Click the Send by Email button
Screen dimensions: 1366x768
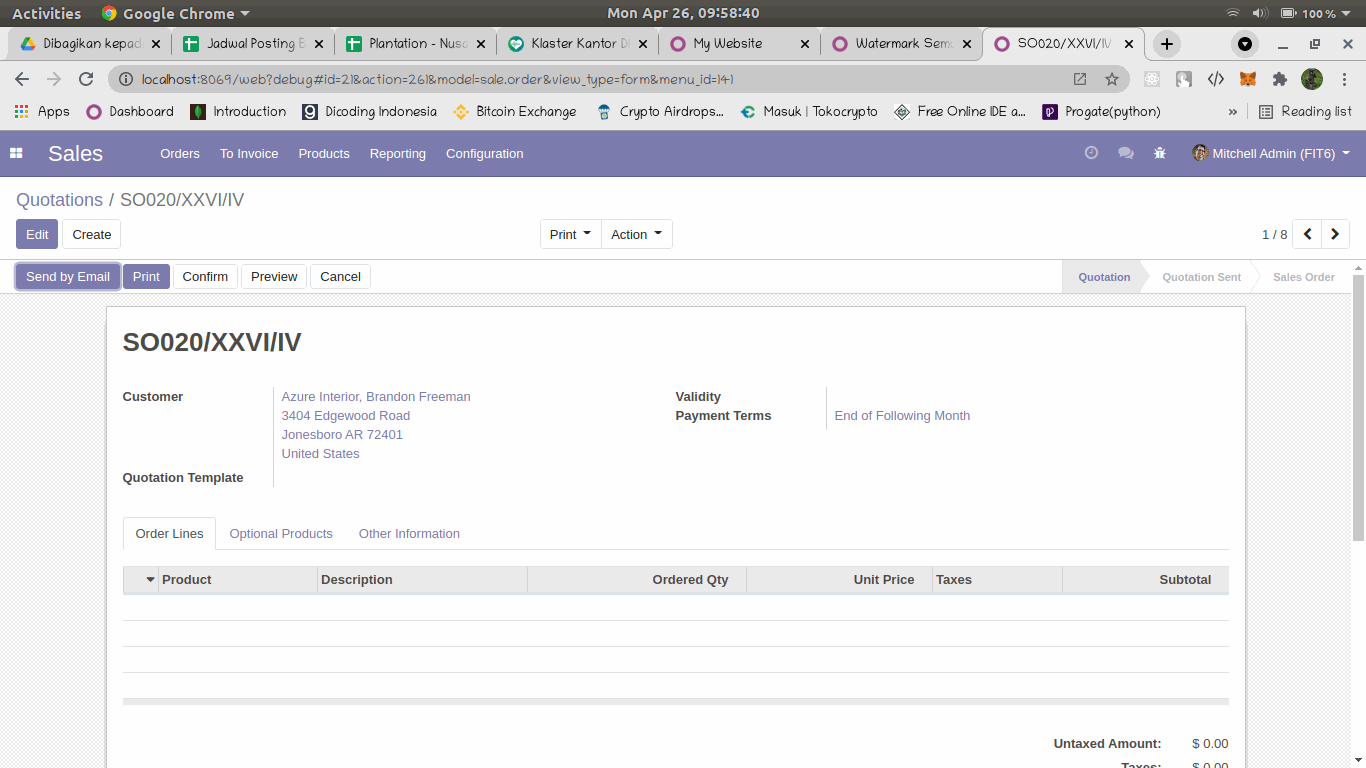coord(68,277)
